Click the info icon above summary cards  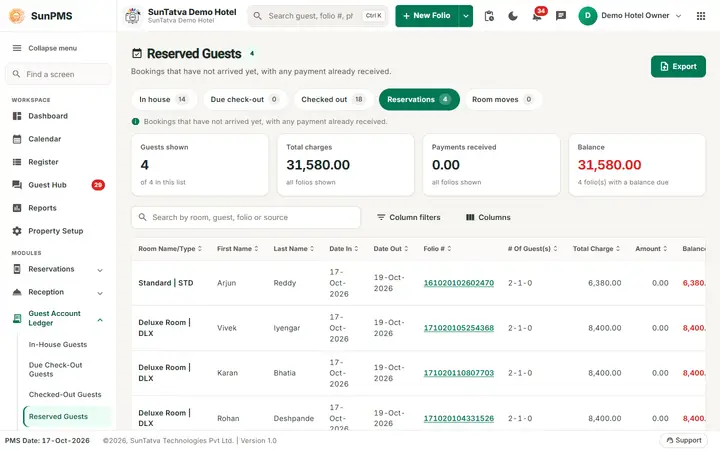135,122
